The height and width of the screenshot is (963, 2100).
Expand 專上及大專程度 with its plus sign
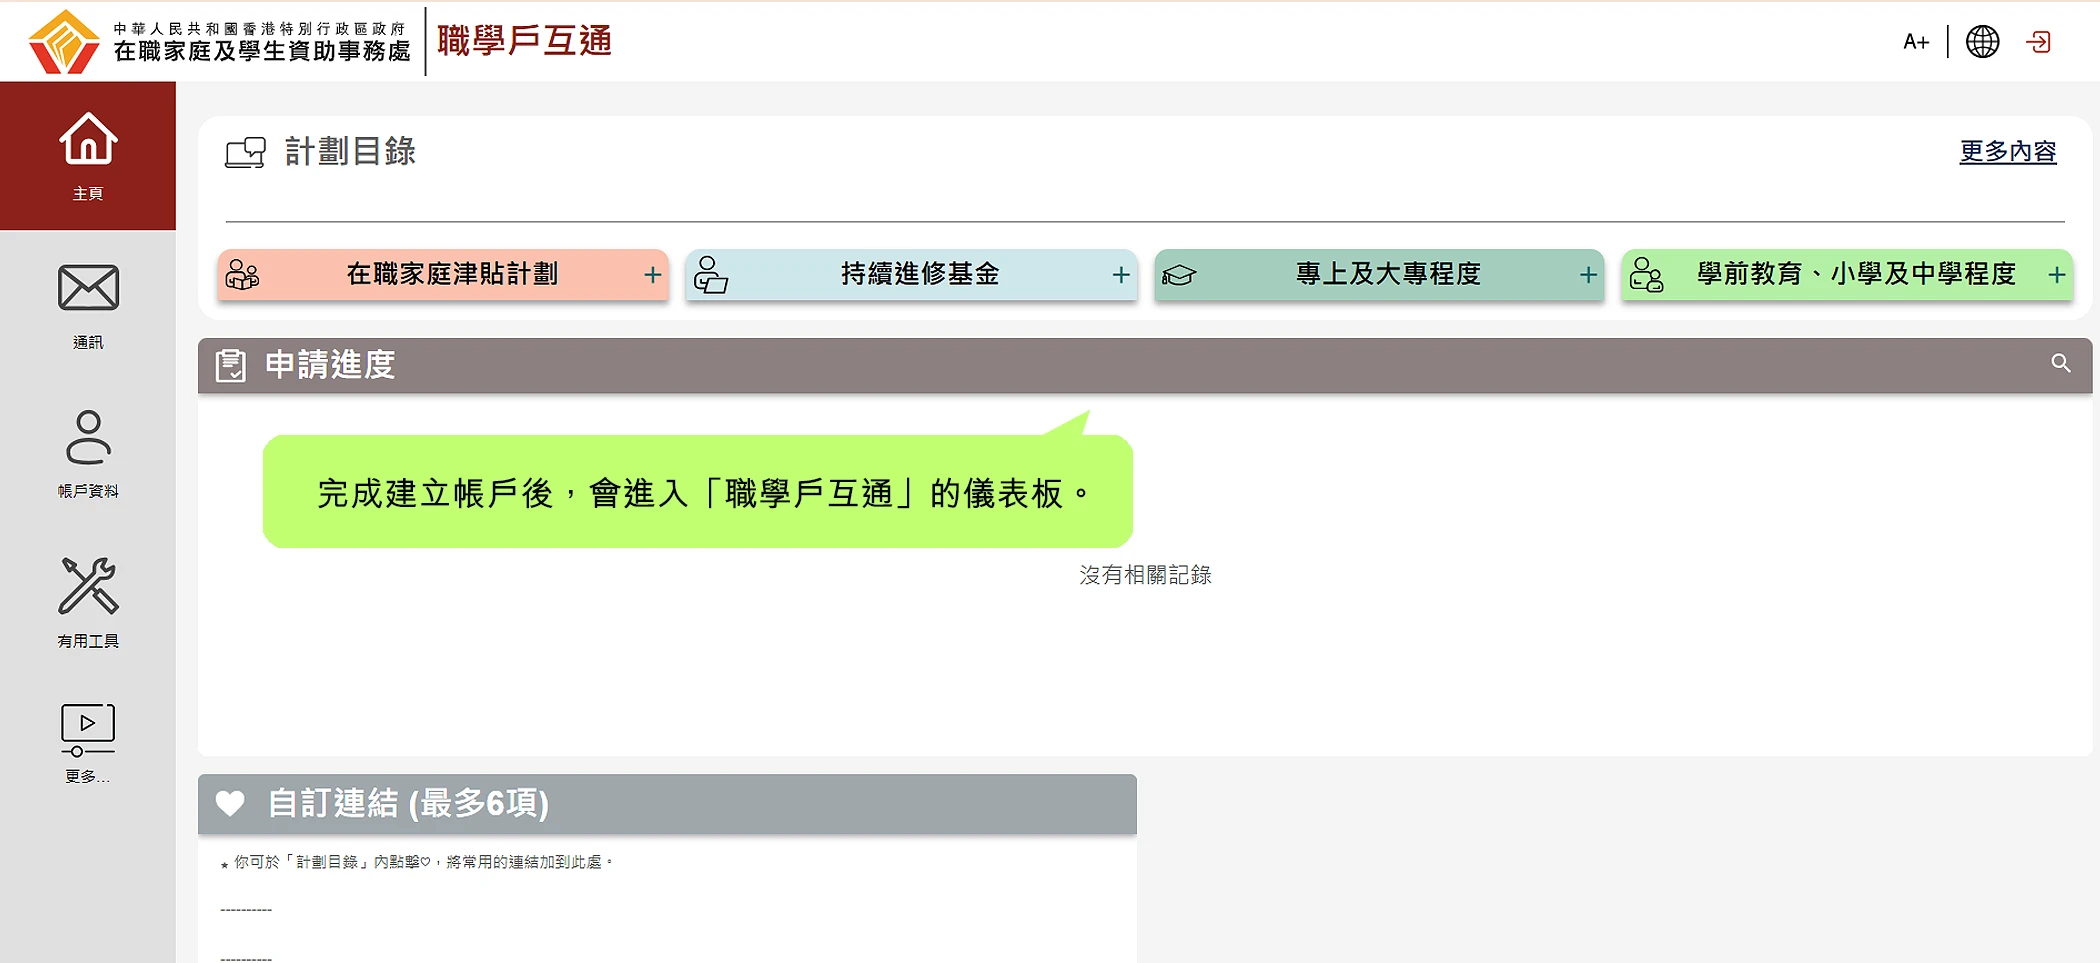pos(1588,275)
